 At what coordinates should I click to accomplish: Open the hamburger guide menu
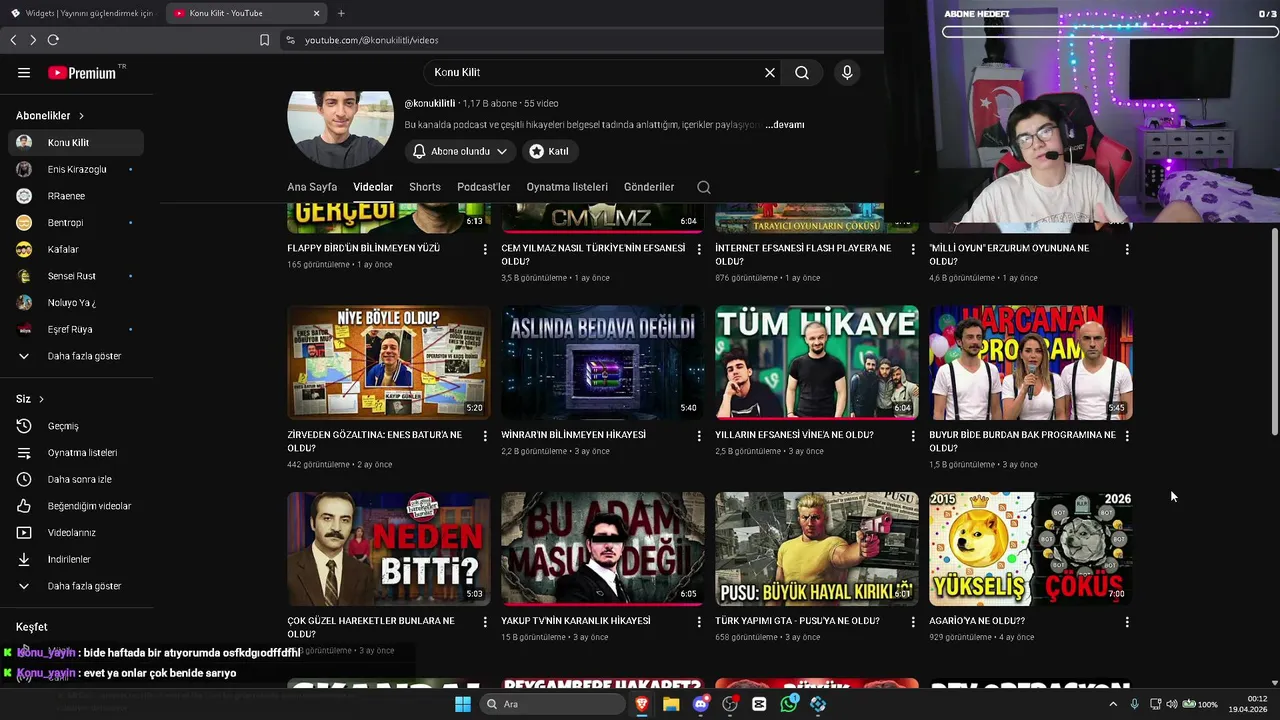(x=24, y=73)
